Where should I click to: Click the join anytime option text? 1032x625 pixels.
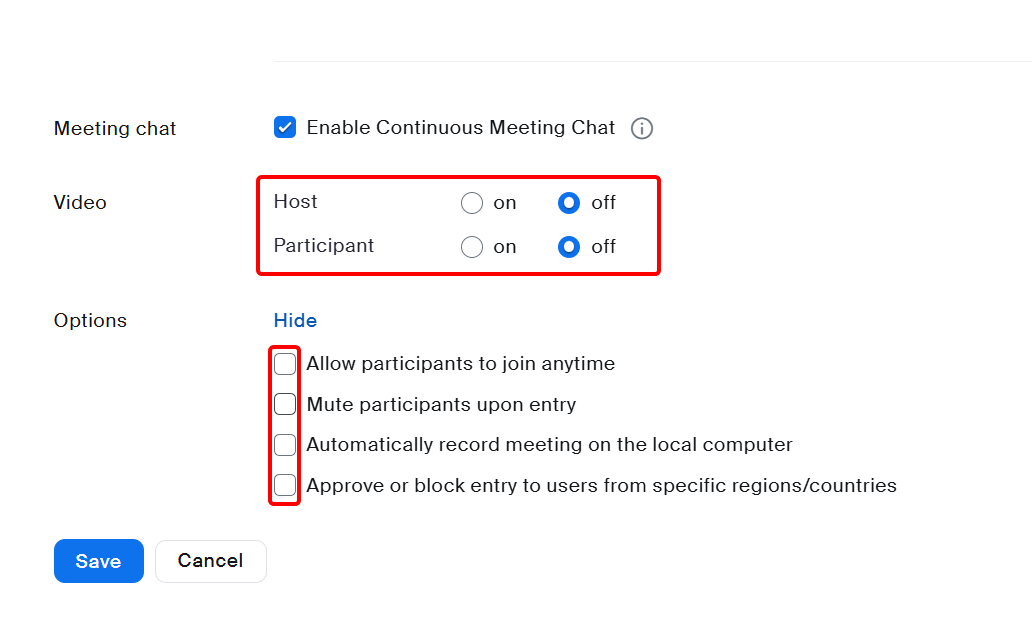tap(460, 363)
